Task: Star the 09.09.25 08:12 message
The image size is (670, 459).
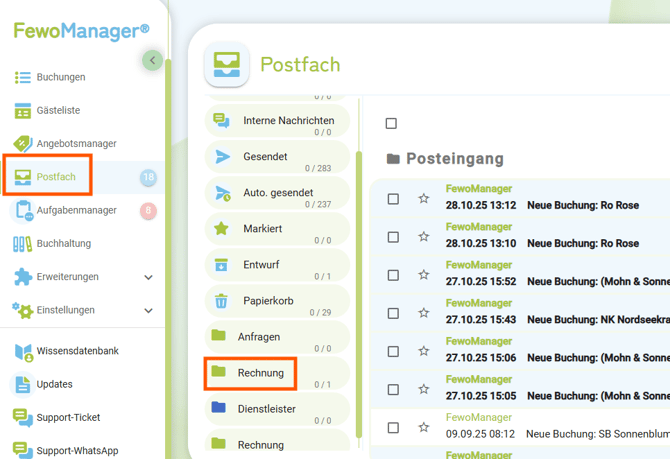Action: pos(423,427)
